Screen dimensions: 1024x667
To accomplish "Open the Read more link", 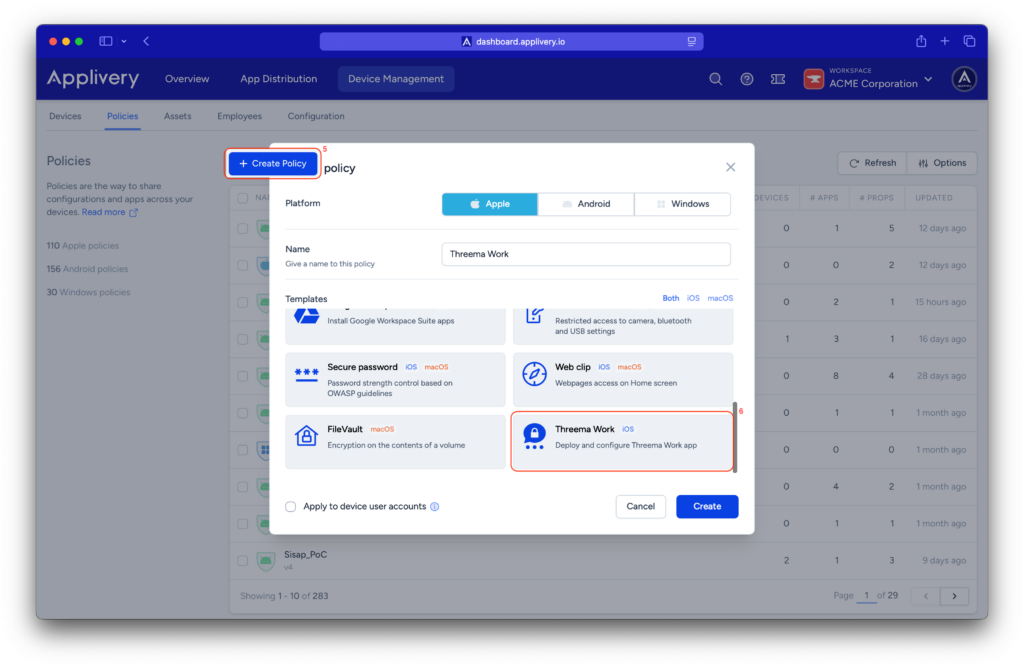I will tap(110, 212).
